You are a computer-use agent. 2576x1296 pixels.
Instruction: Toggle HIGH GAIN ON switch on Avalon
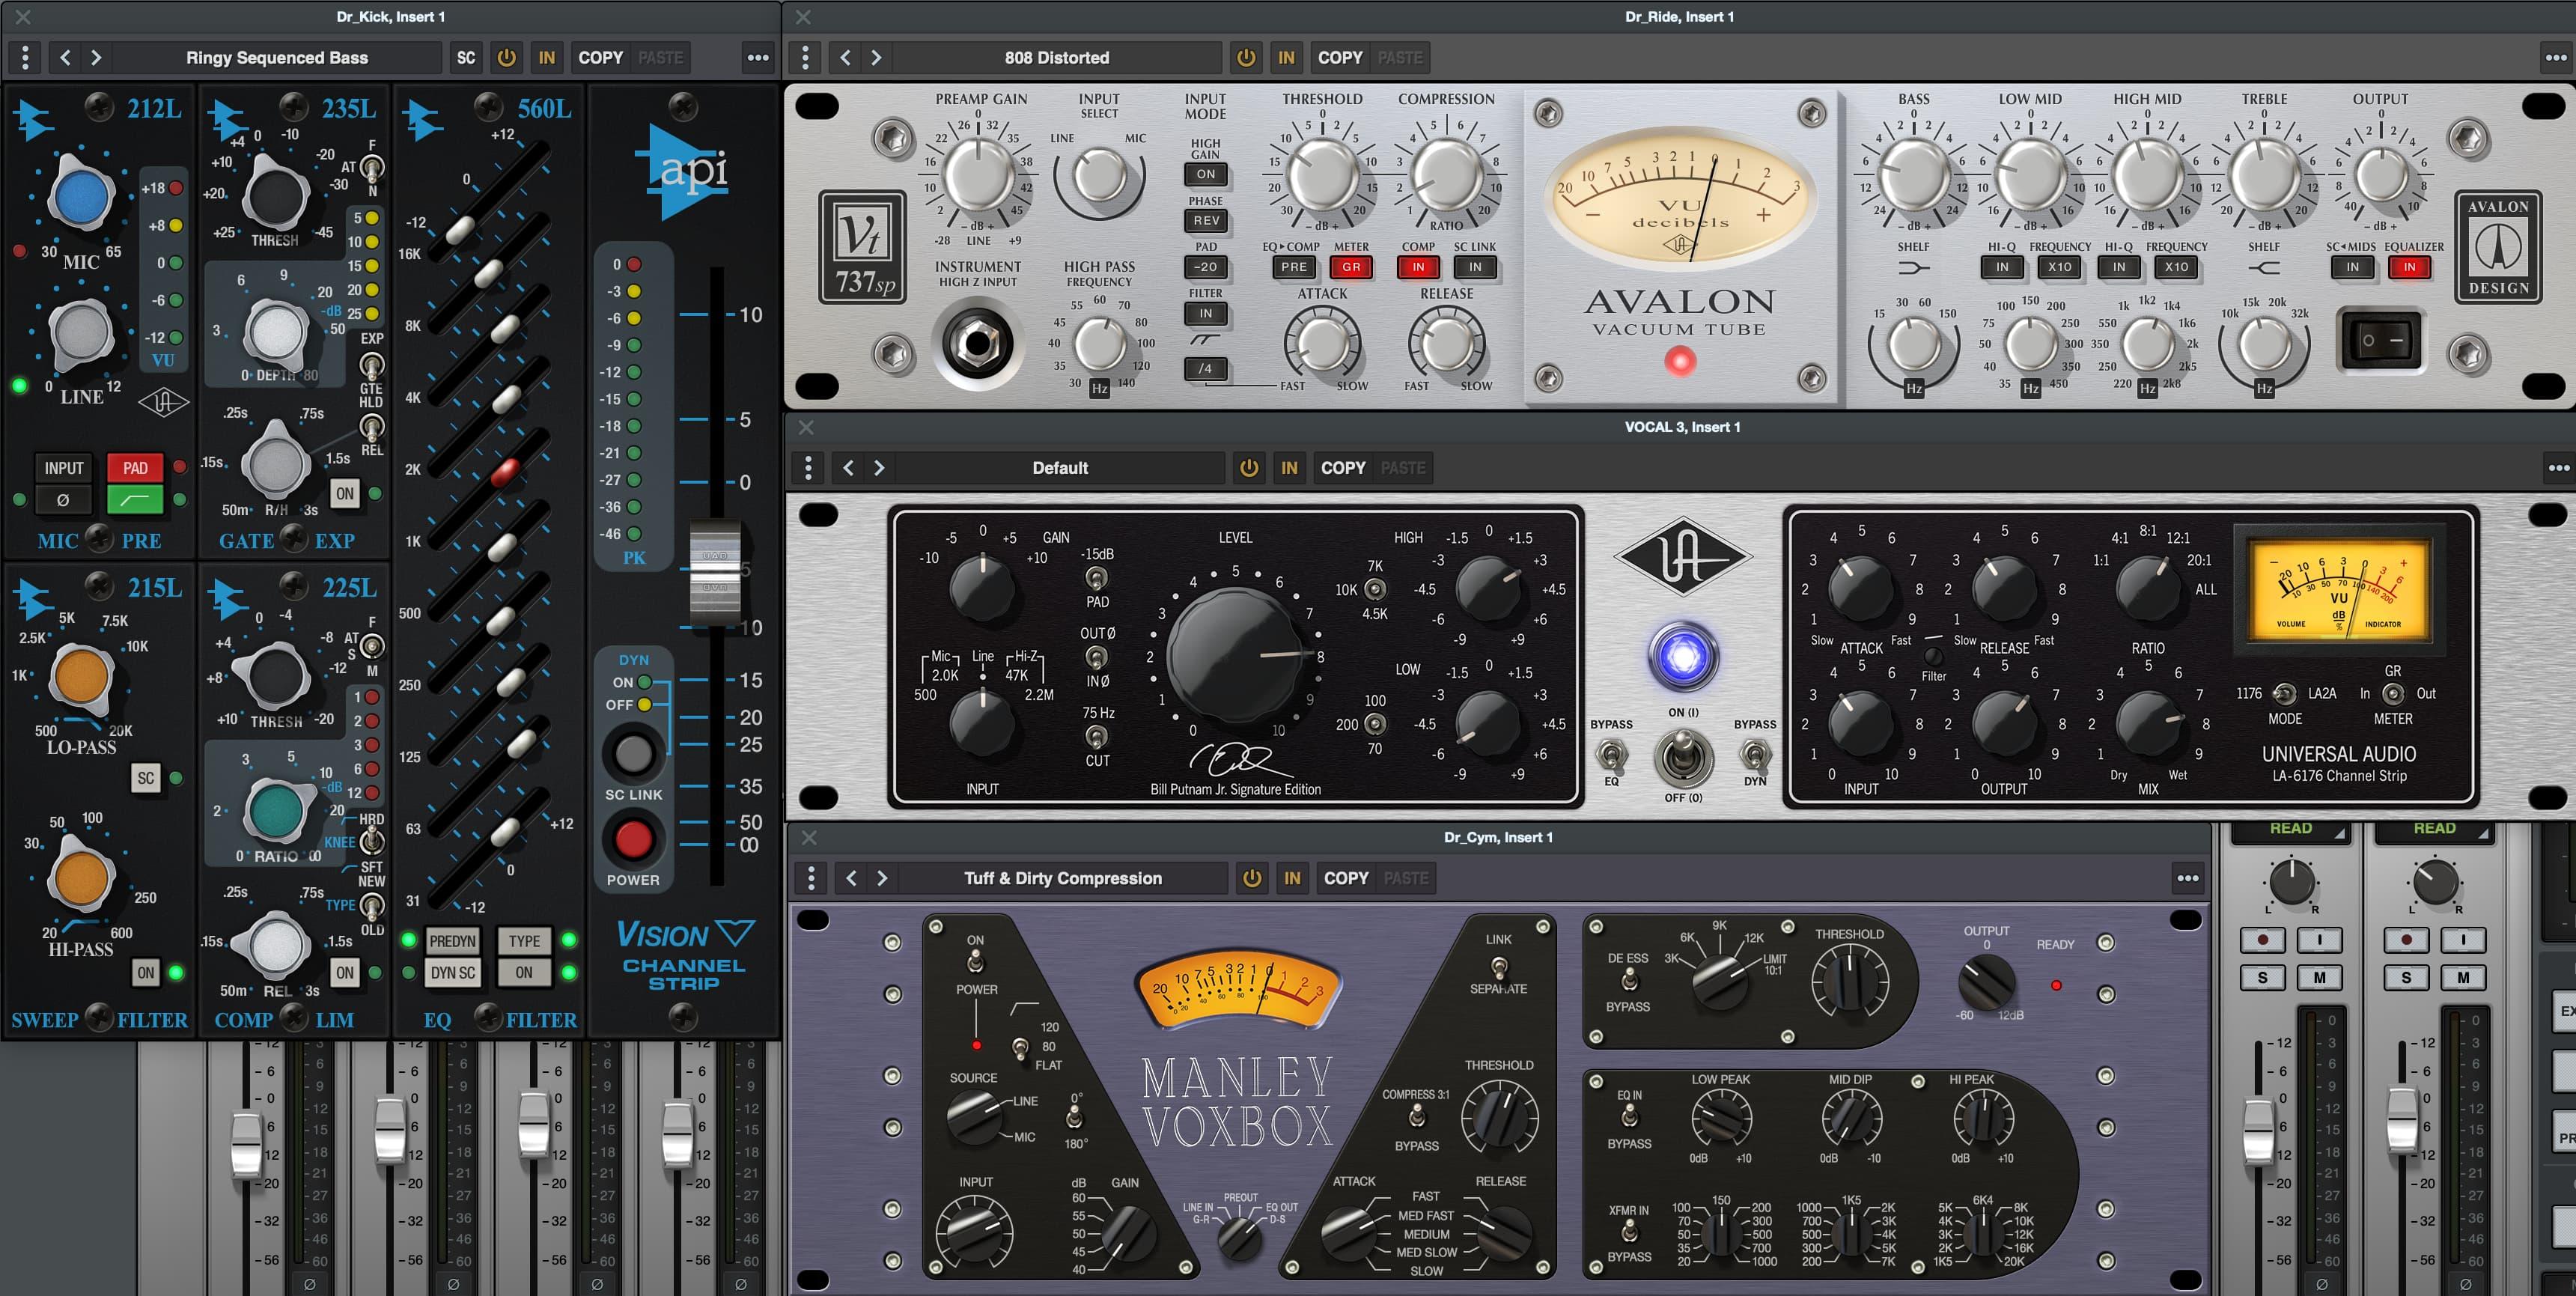(1205, 174)
